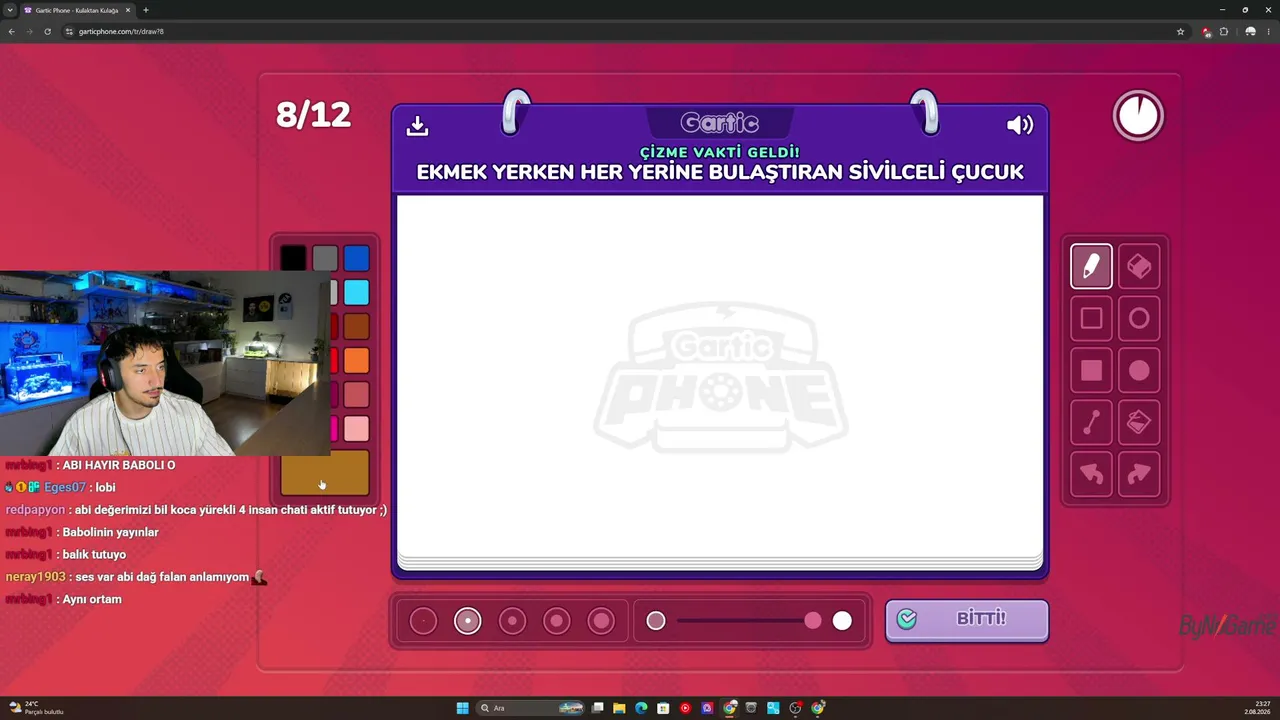Bookmark this page with the star icon

click(1180, 31)
